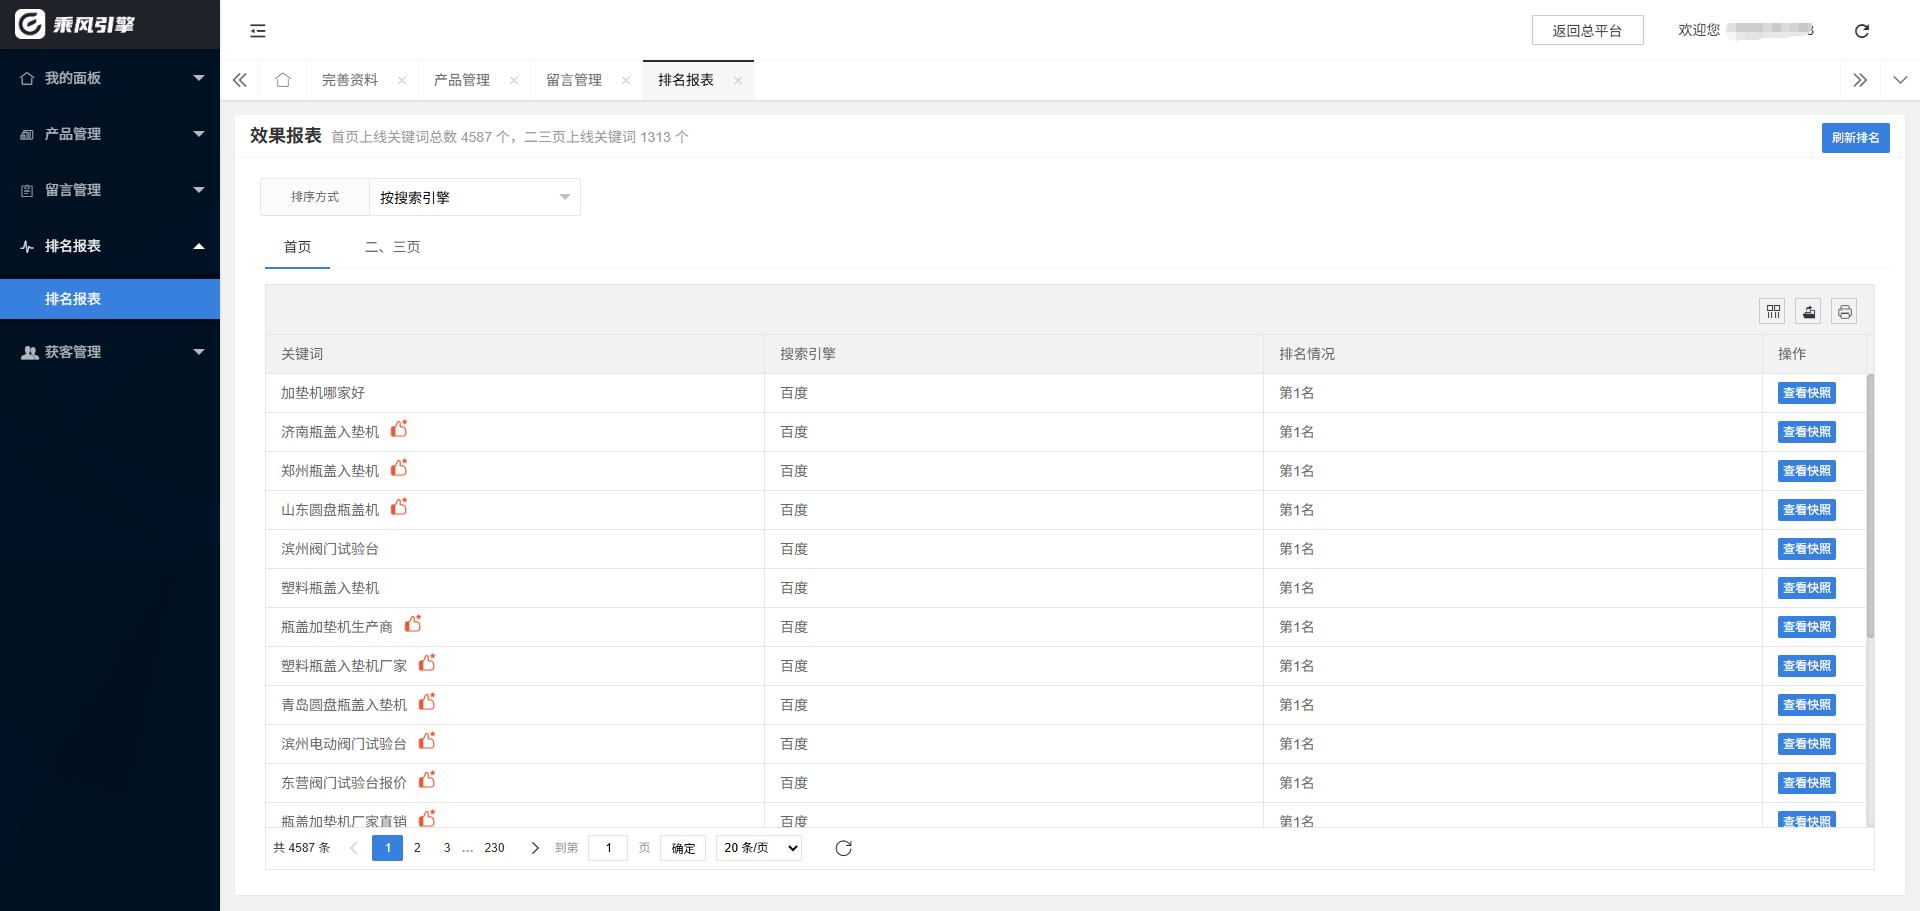Switch to the 留言管理 tab

coord(574,80)
